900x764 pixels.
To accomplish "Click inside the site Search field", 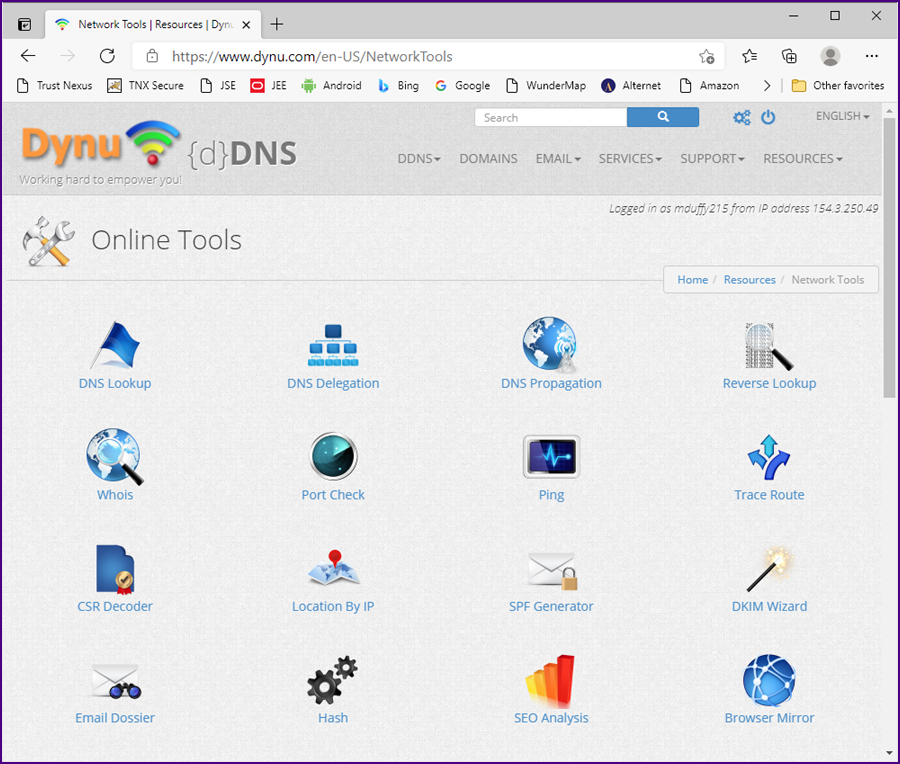I will click(551, 117).
